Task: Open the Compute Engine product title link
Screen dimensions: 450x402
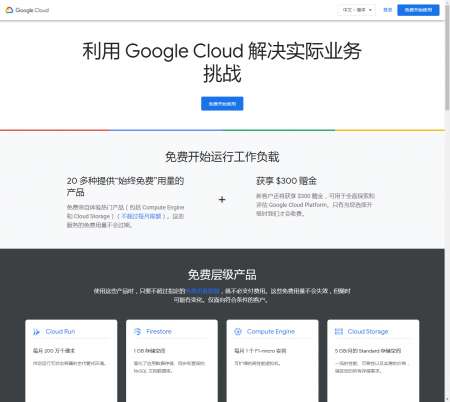Action: tap(271, 332)
